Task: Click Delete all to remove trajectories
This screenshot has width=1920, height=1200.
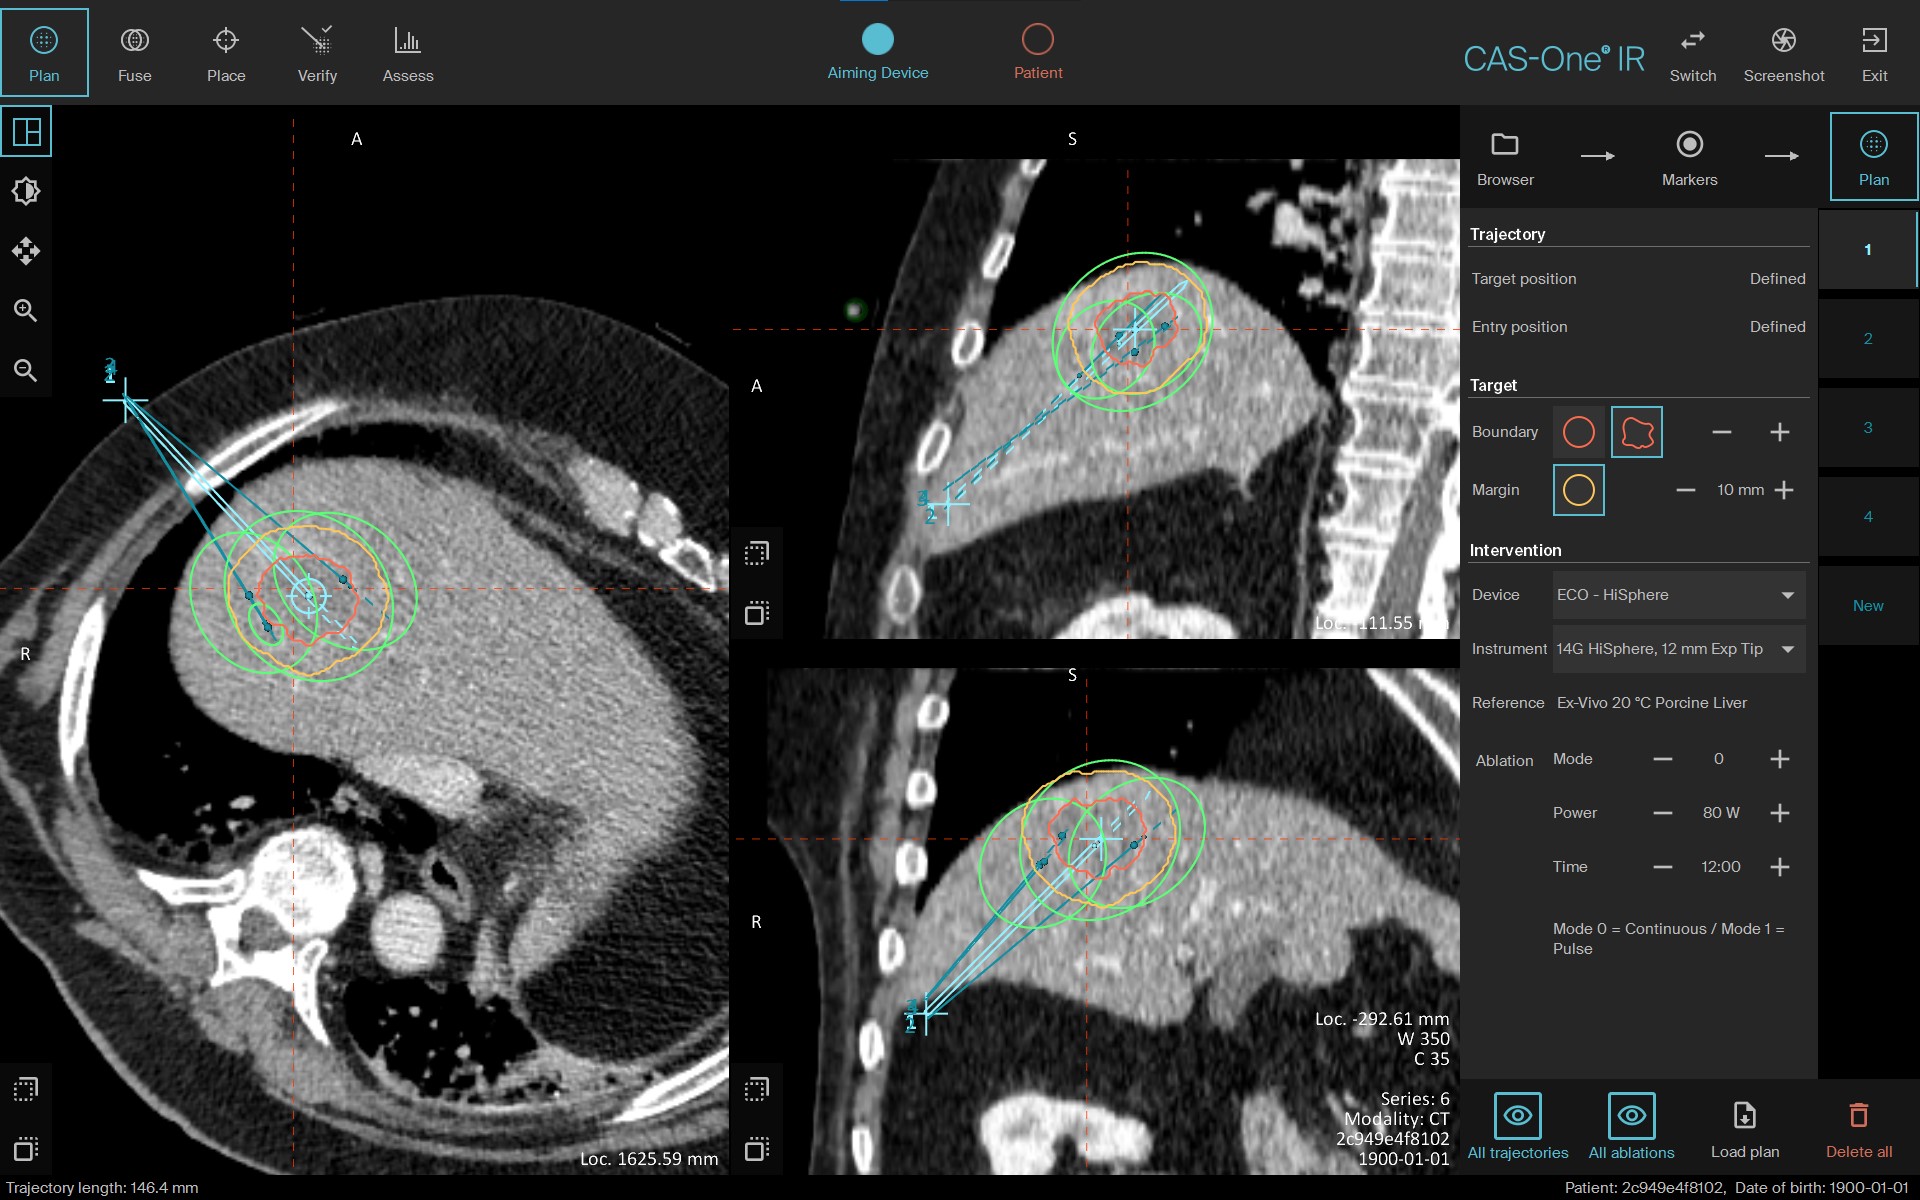Action: tap(1858, 1125)
